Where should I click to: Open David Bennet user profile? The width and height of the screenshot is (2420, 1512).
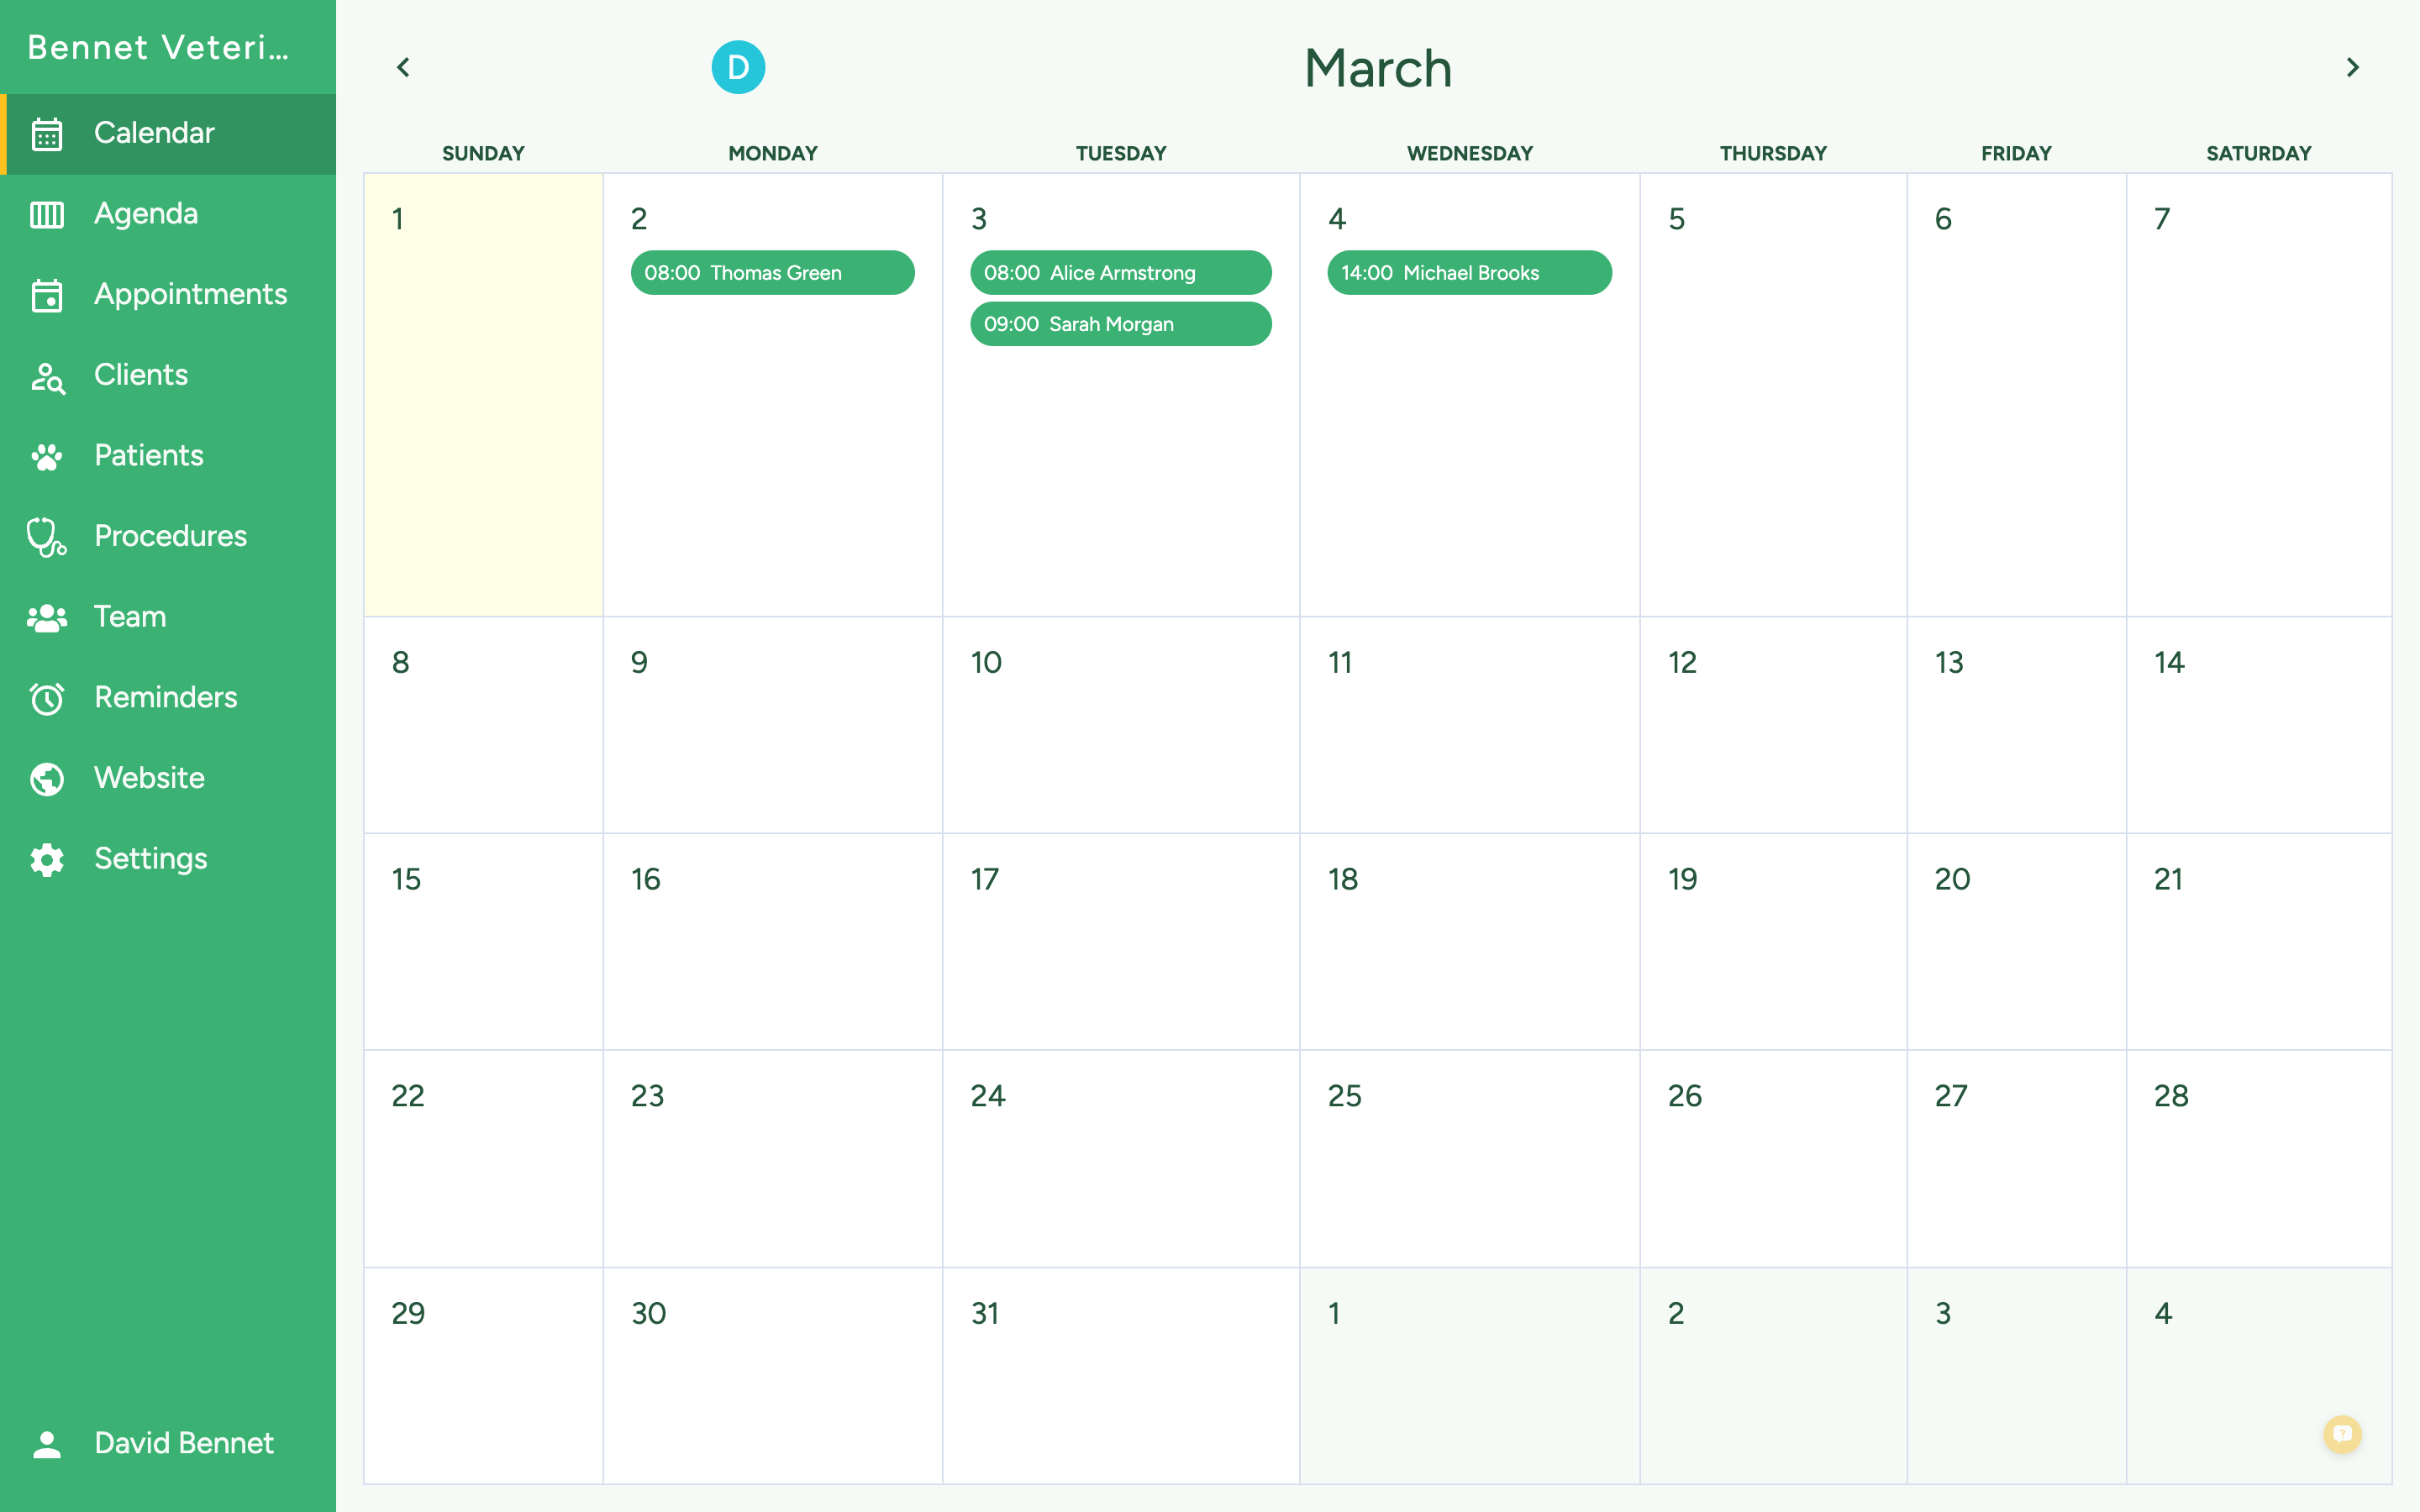(183, 1442)
